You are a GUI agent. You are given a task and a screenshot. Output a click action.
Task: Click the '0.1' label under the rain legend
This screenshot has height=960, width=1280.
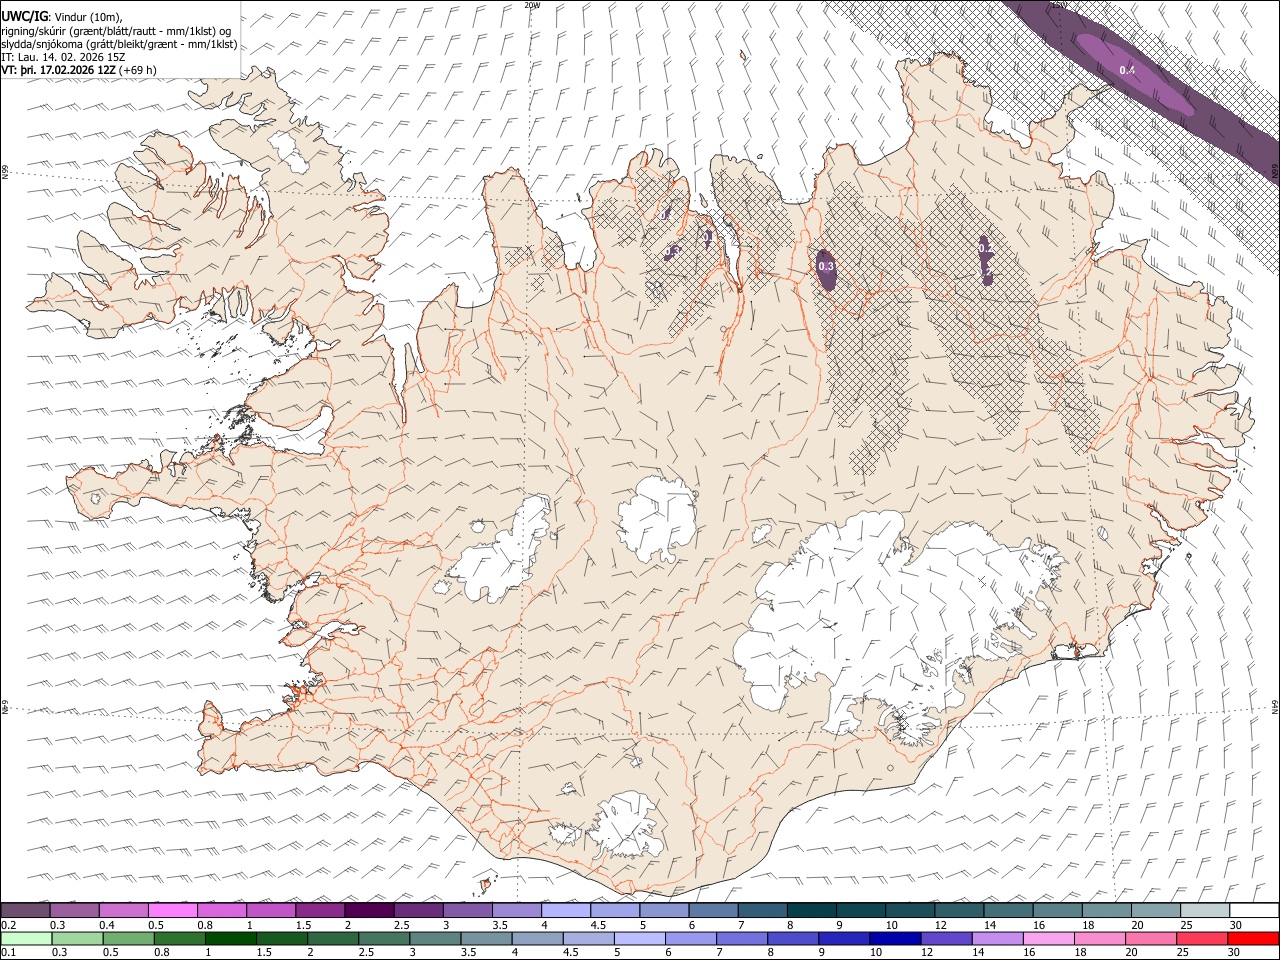[8, 952]
